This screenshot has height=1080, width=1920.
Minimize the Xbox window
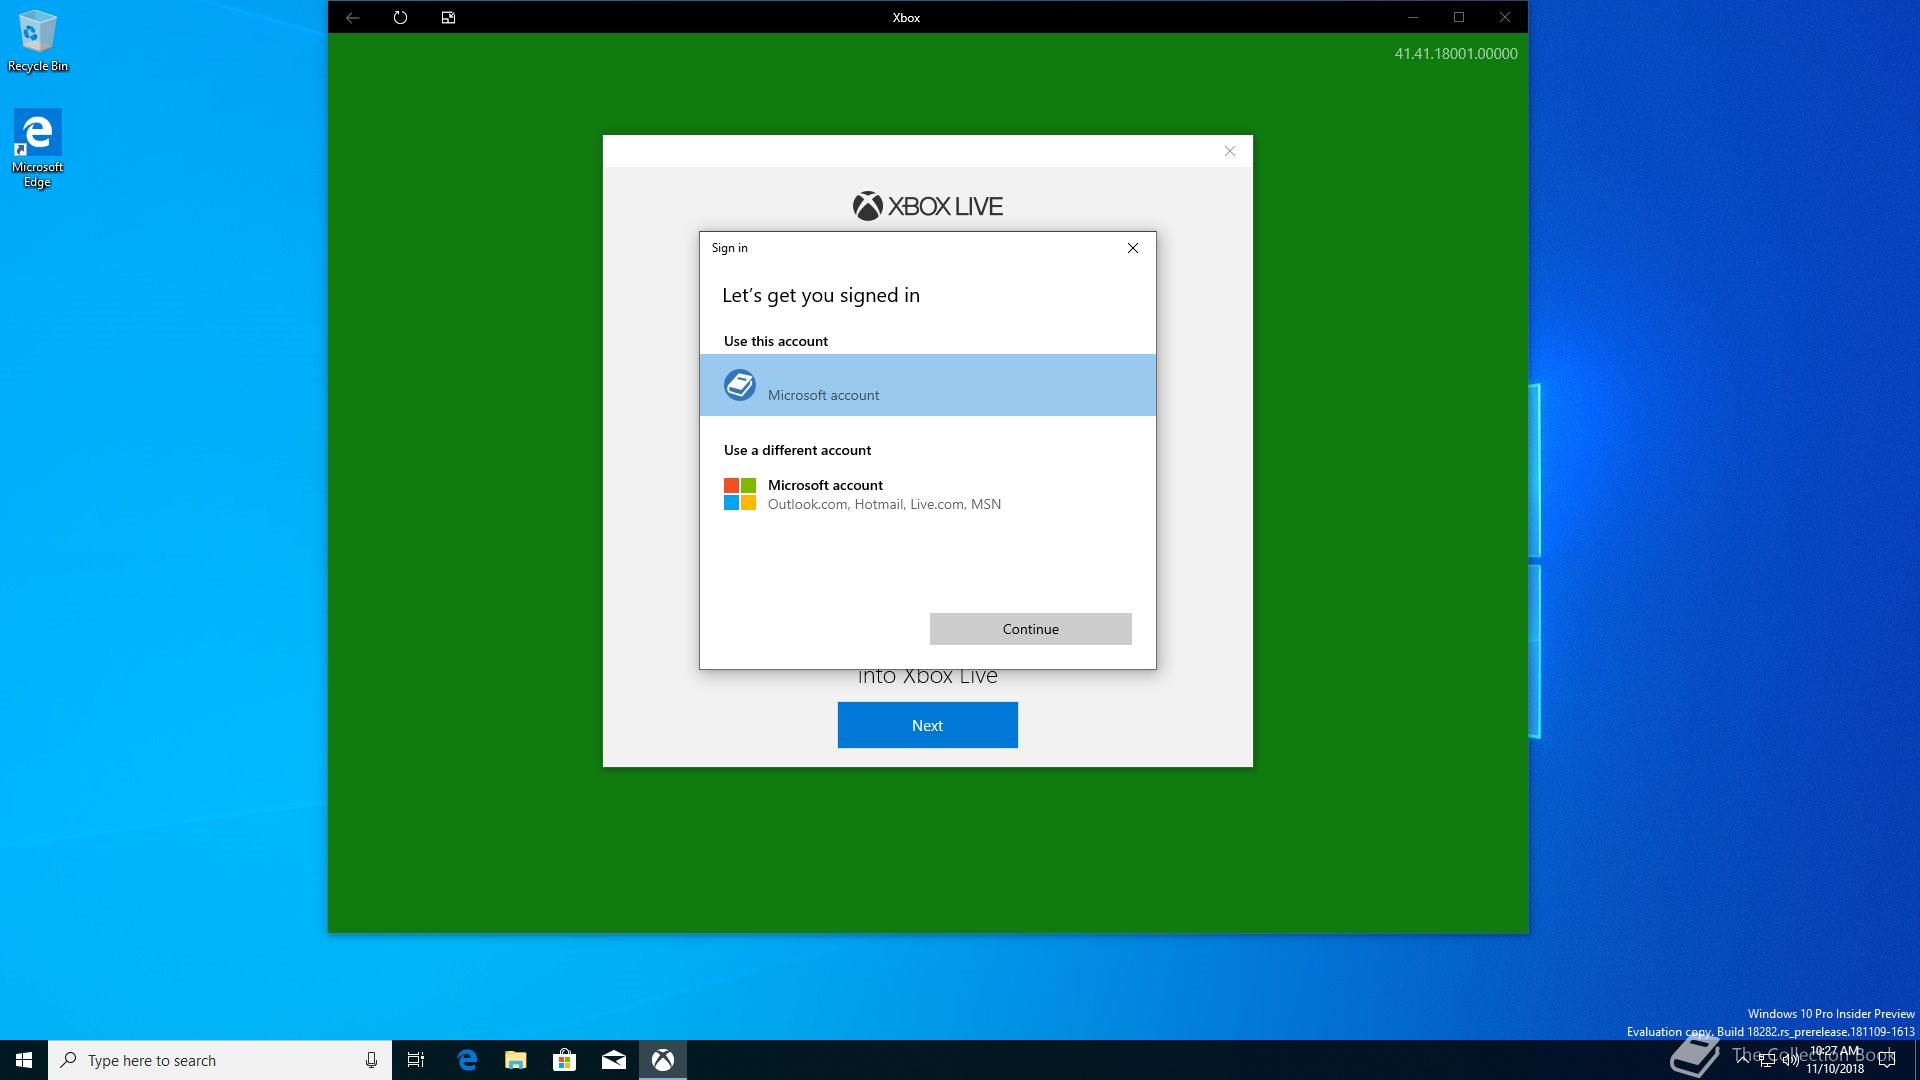[1413, 17]
